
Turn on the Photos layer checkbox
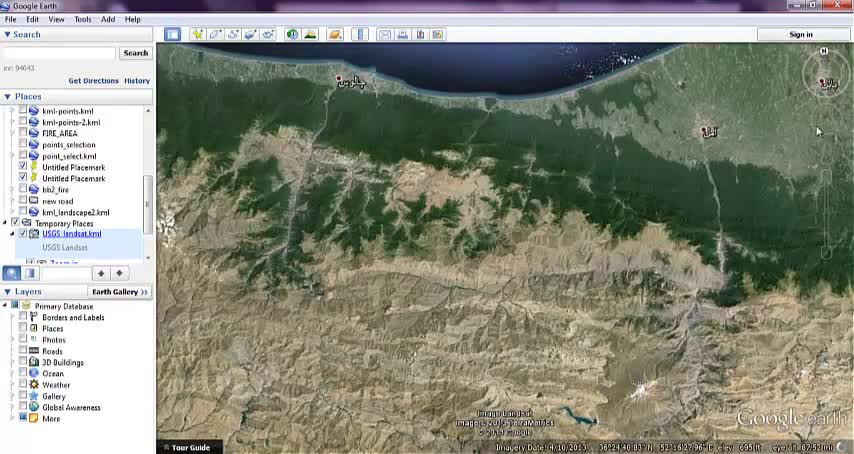coord(22,339)
